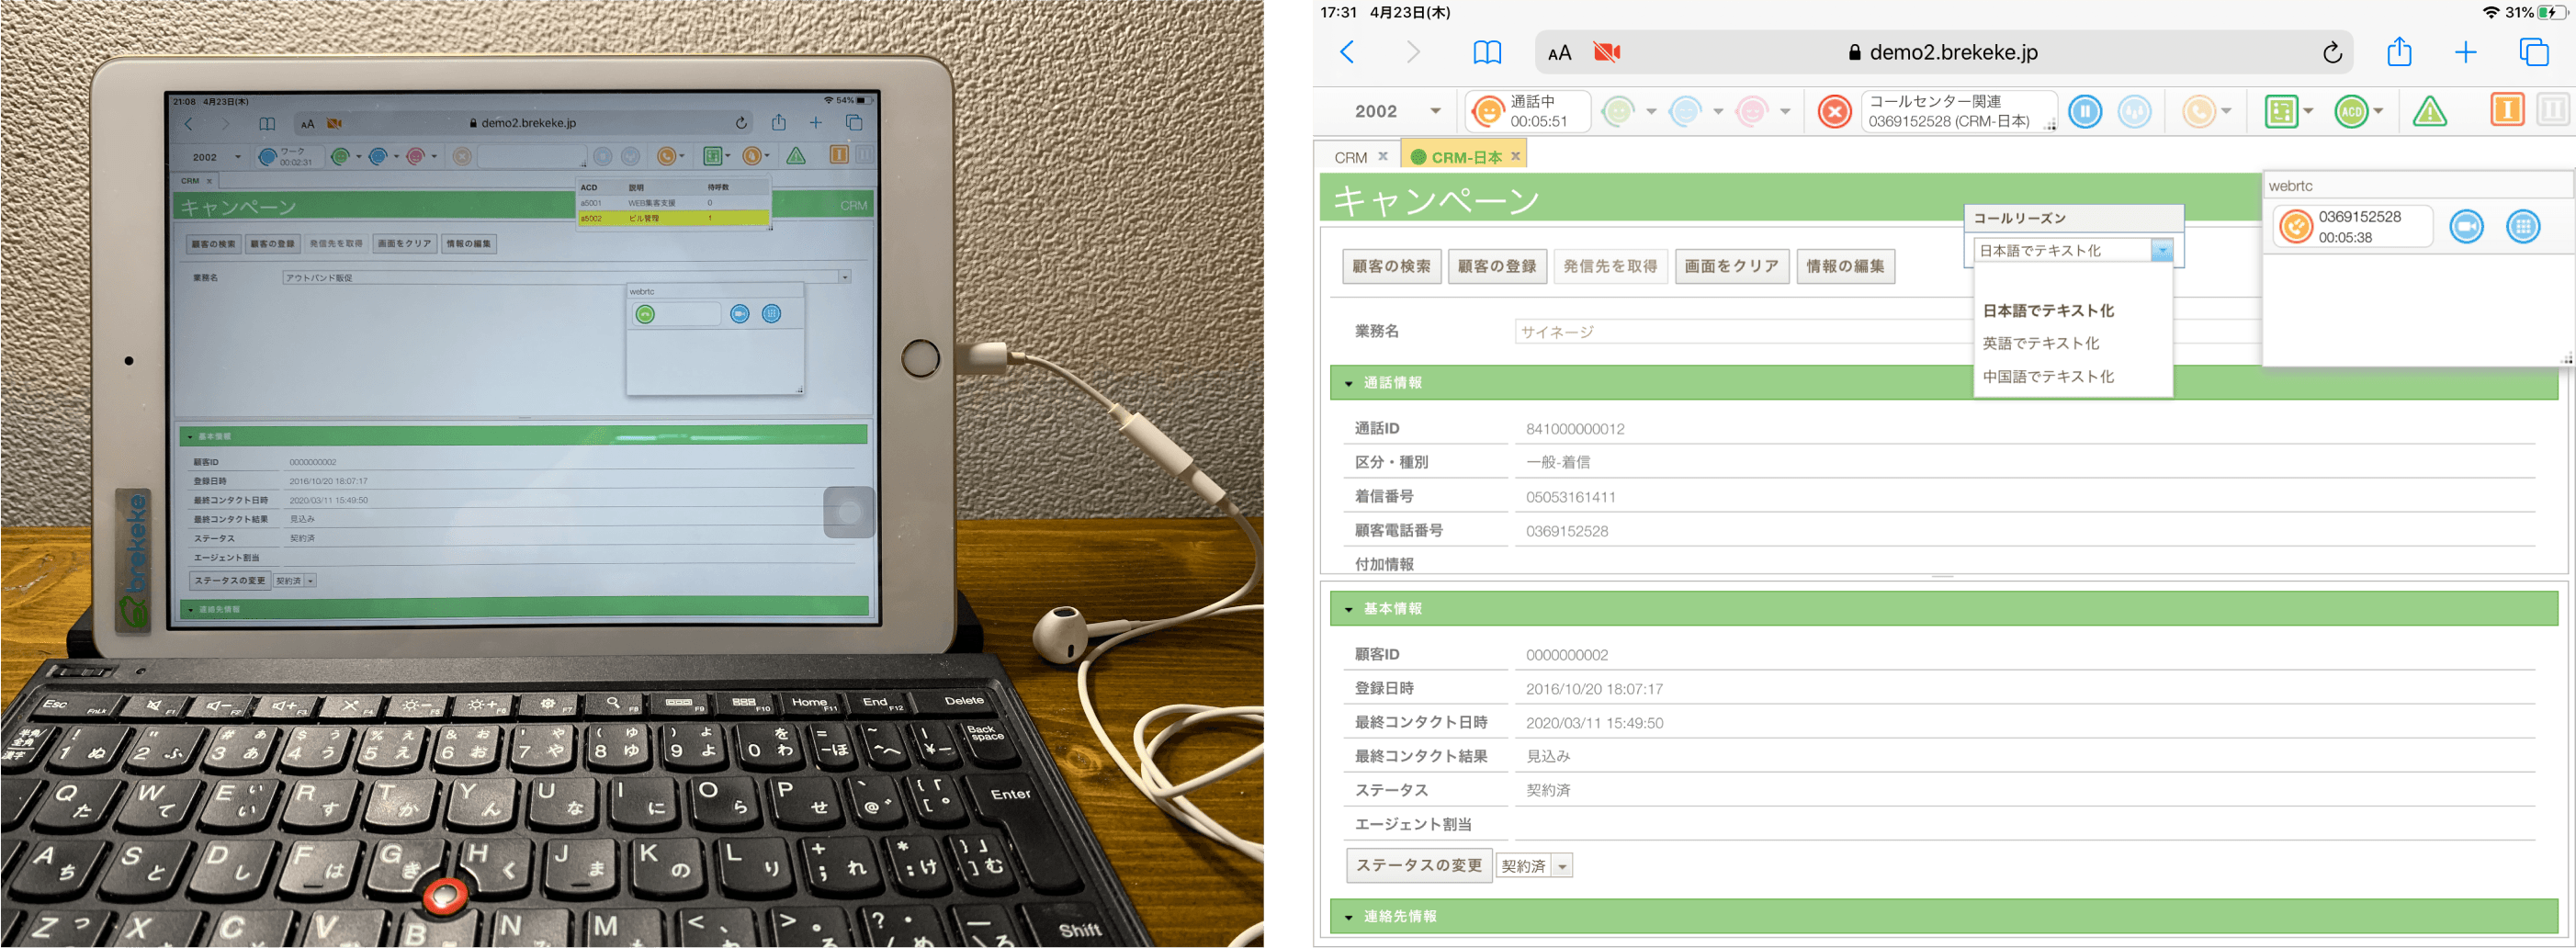
Task: Tap the Safari back arrow in the right screenshot
Action: click(x=1347, y=52)
